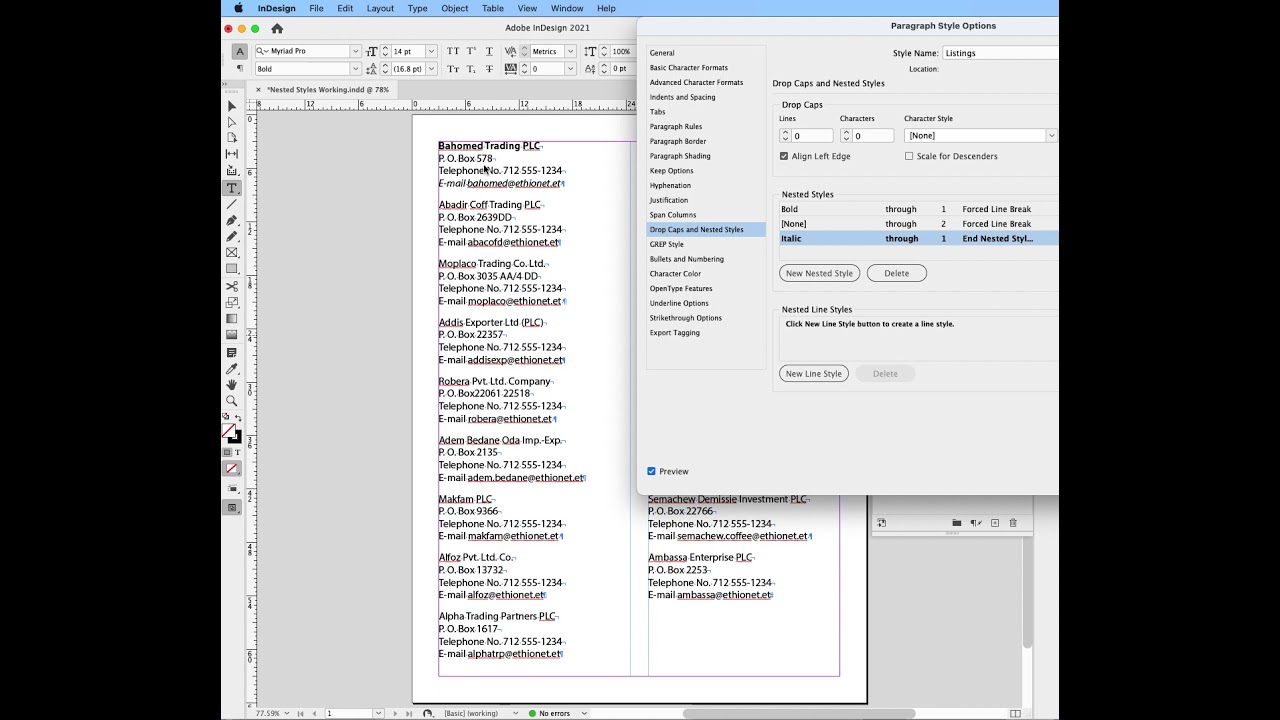This screenshot has width=1280, height=720.
Task: Click the InDesign app menu
Action: click(x=277, y=8)
